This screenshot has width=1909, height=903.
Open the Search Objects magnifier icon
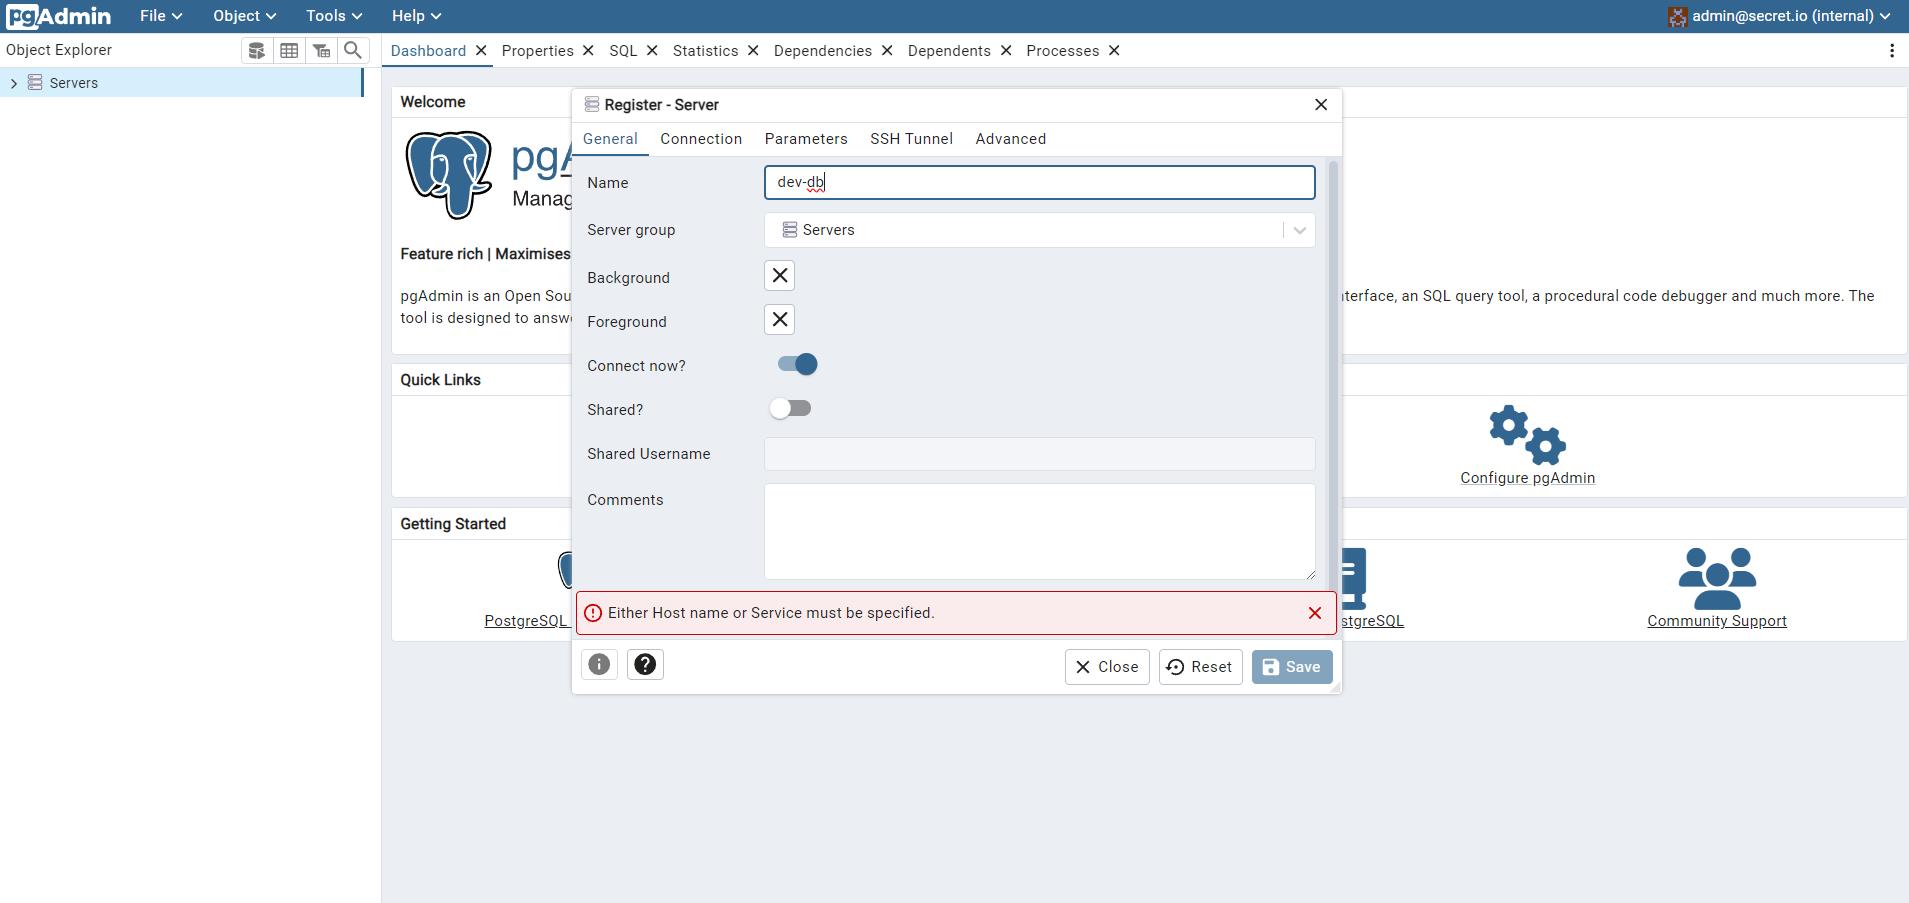tap(353, 50)
